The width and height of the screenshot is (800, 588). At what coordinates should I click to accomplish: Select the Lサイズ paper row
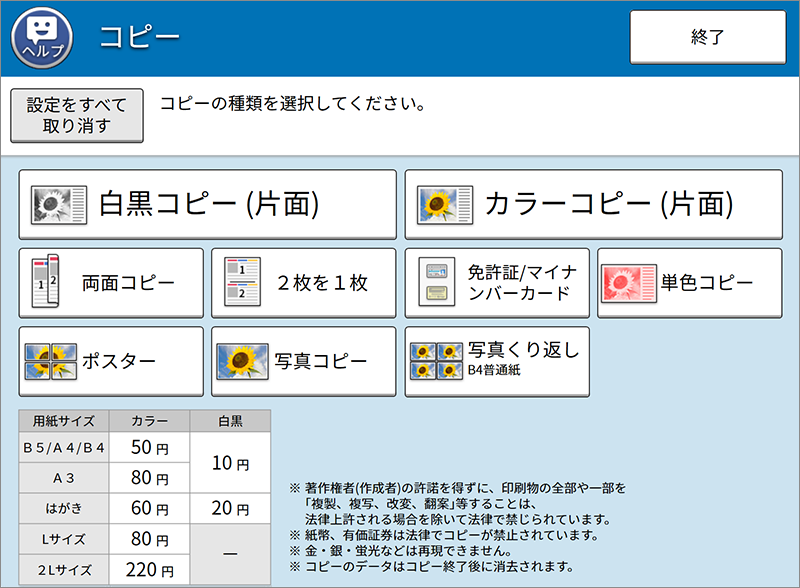pos(62,539)
